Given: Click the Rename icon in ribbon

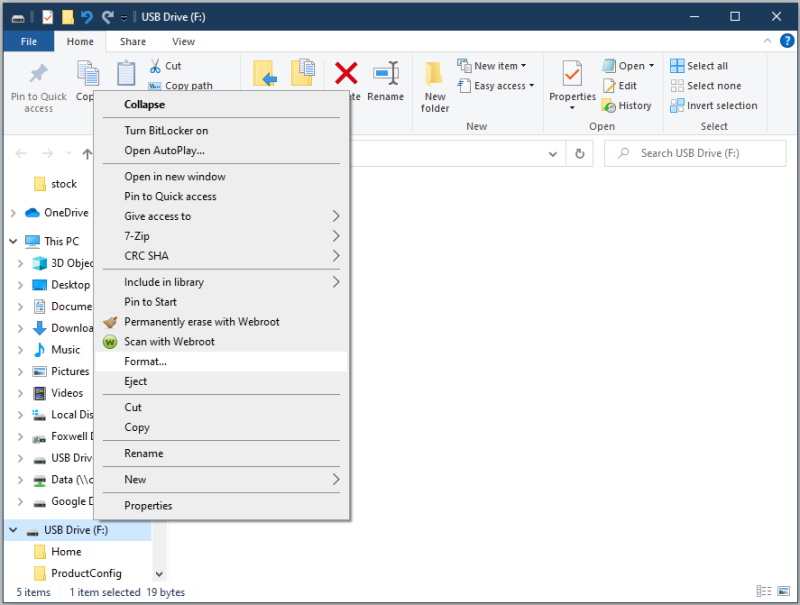Looking at the screenshot, I should click(x=386, y=74).
